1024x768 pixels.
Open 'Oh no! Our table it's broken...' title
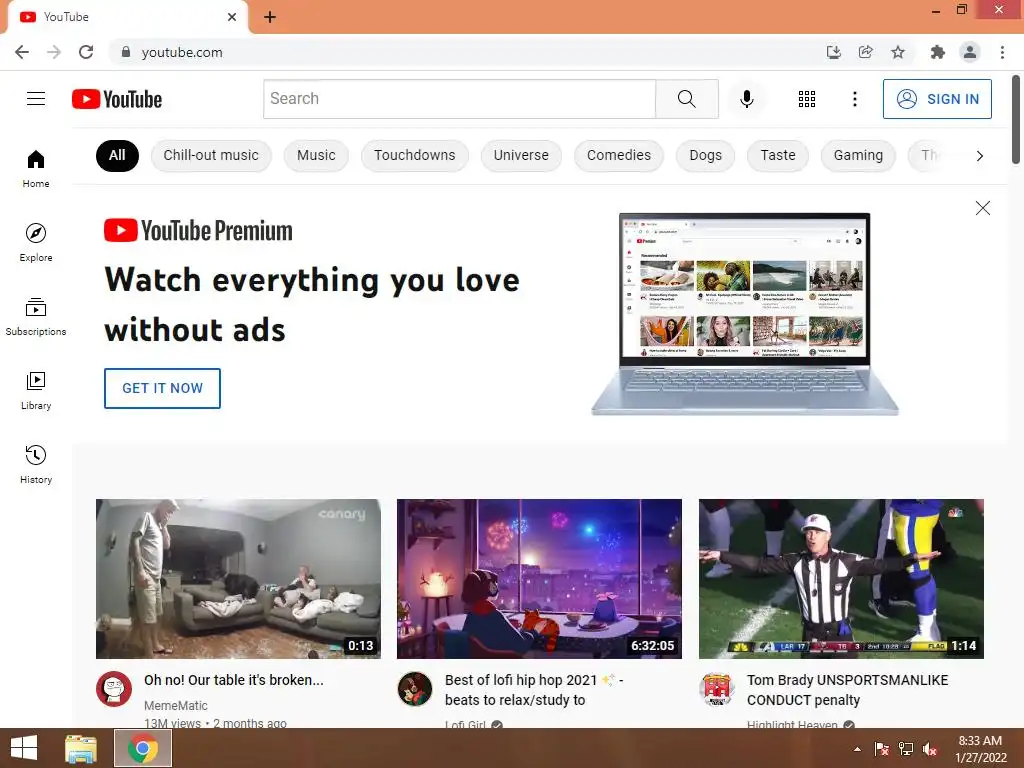pyautogui.click(x=234, y=680)
